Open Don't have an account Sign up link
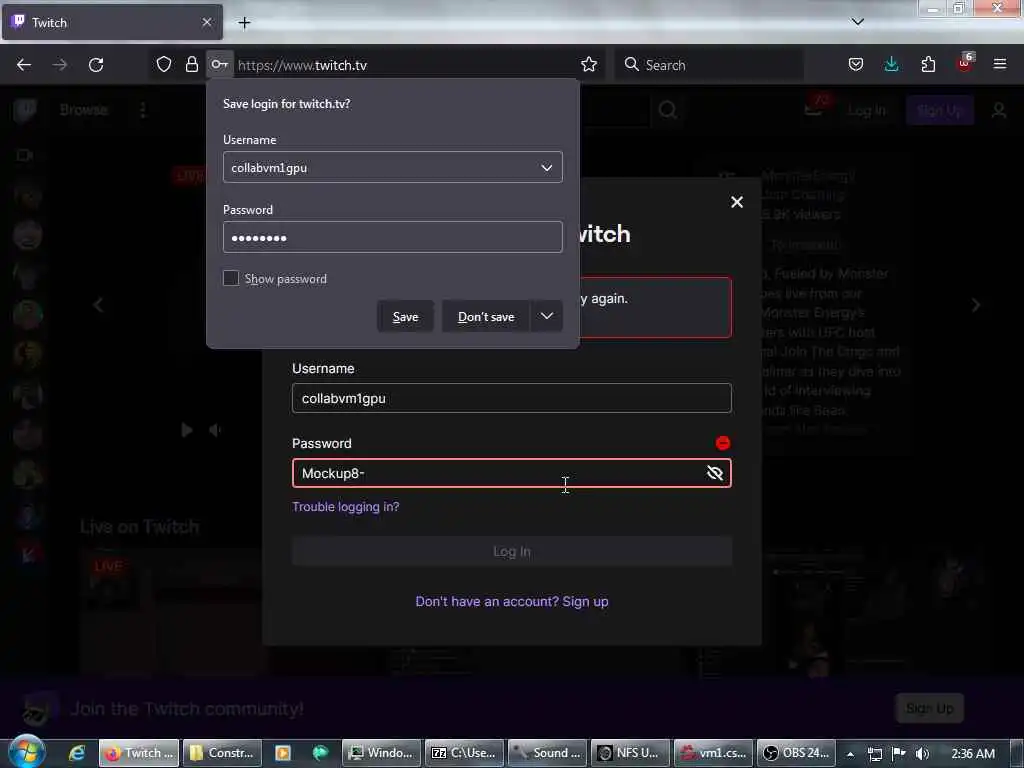This screenshot has height=768, width=1024. pos(511,601)
